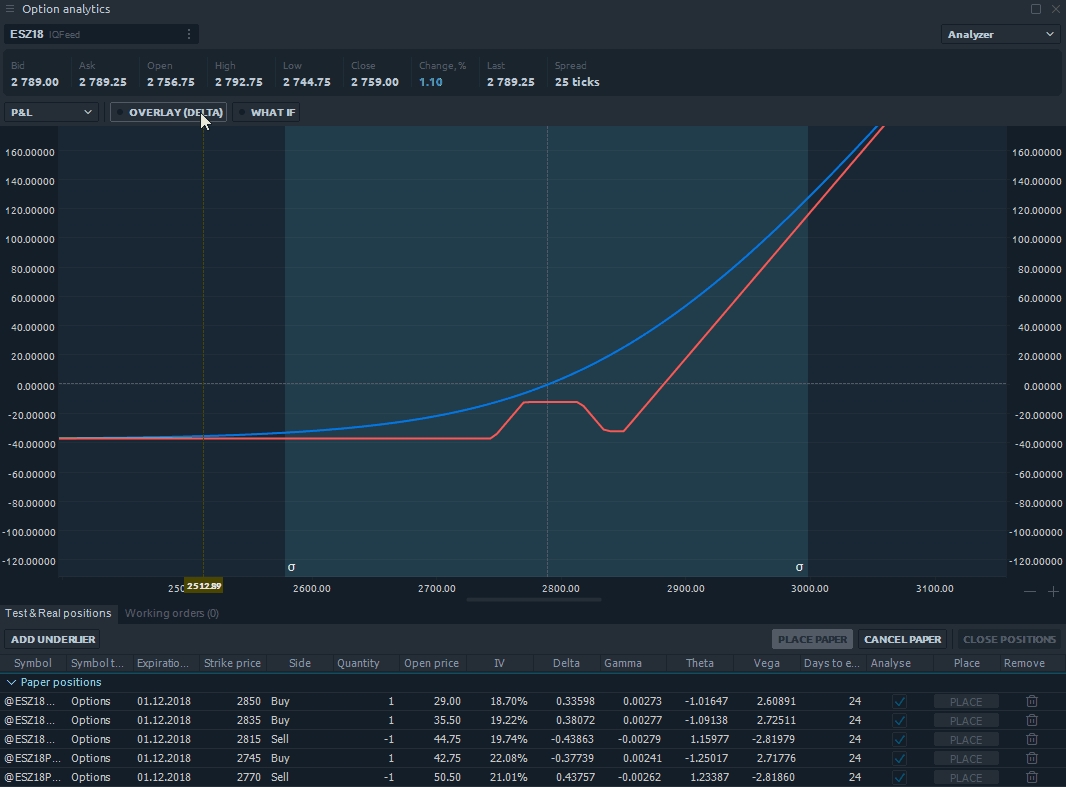Click the ADD UNDERLIER button
This screenshot has width=1066, height=787.
53,639
